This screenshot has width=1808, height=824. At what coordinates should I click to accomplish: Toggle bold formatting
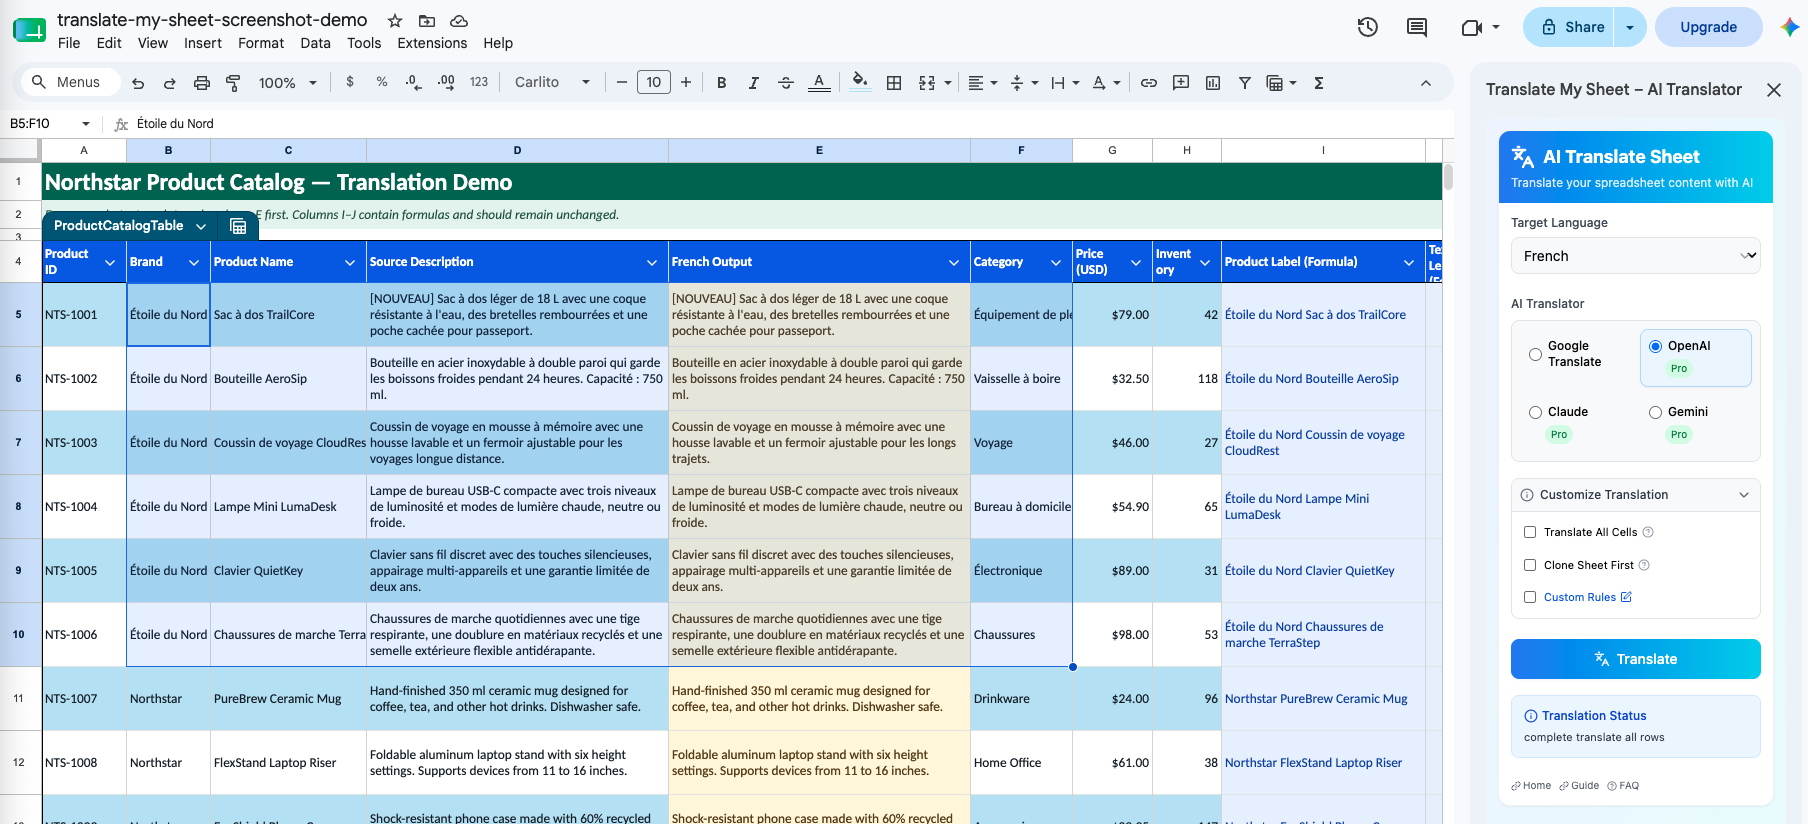[x=721, y=83]
